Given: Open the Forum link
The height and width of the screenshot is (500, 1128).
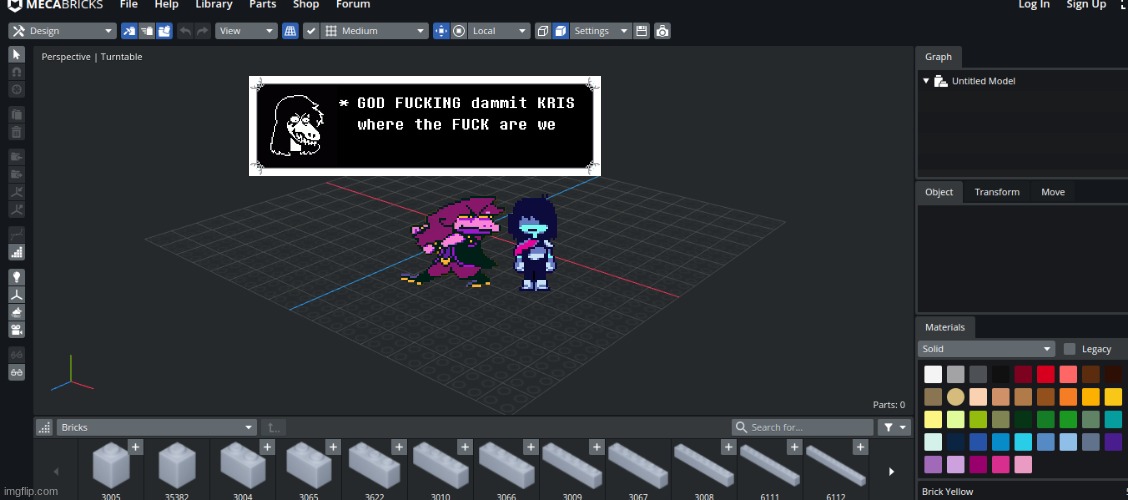Looking at the screenshot, I should point(353,4).
